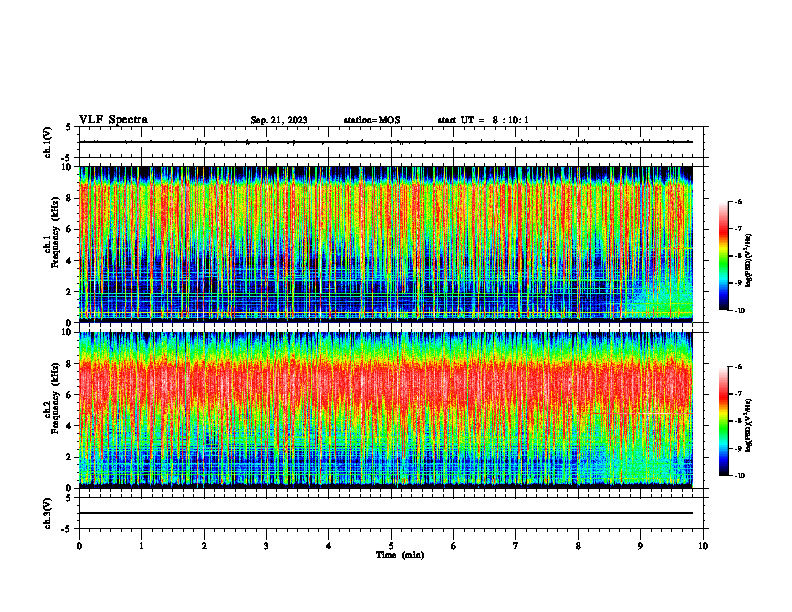Click the "ch.1(V)" waveform axis label

[47, 142]
